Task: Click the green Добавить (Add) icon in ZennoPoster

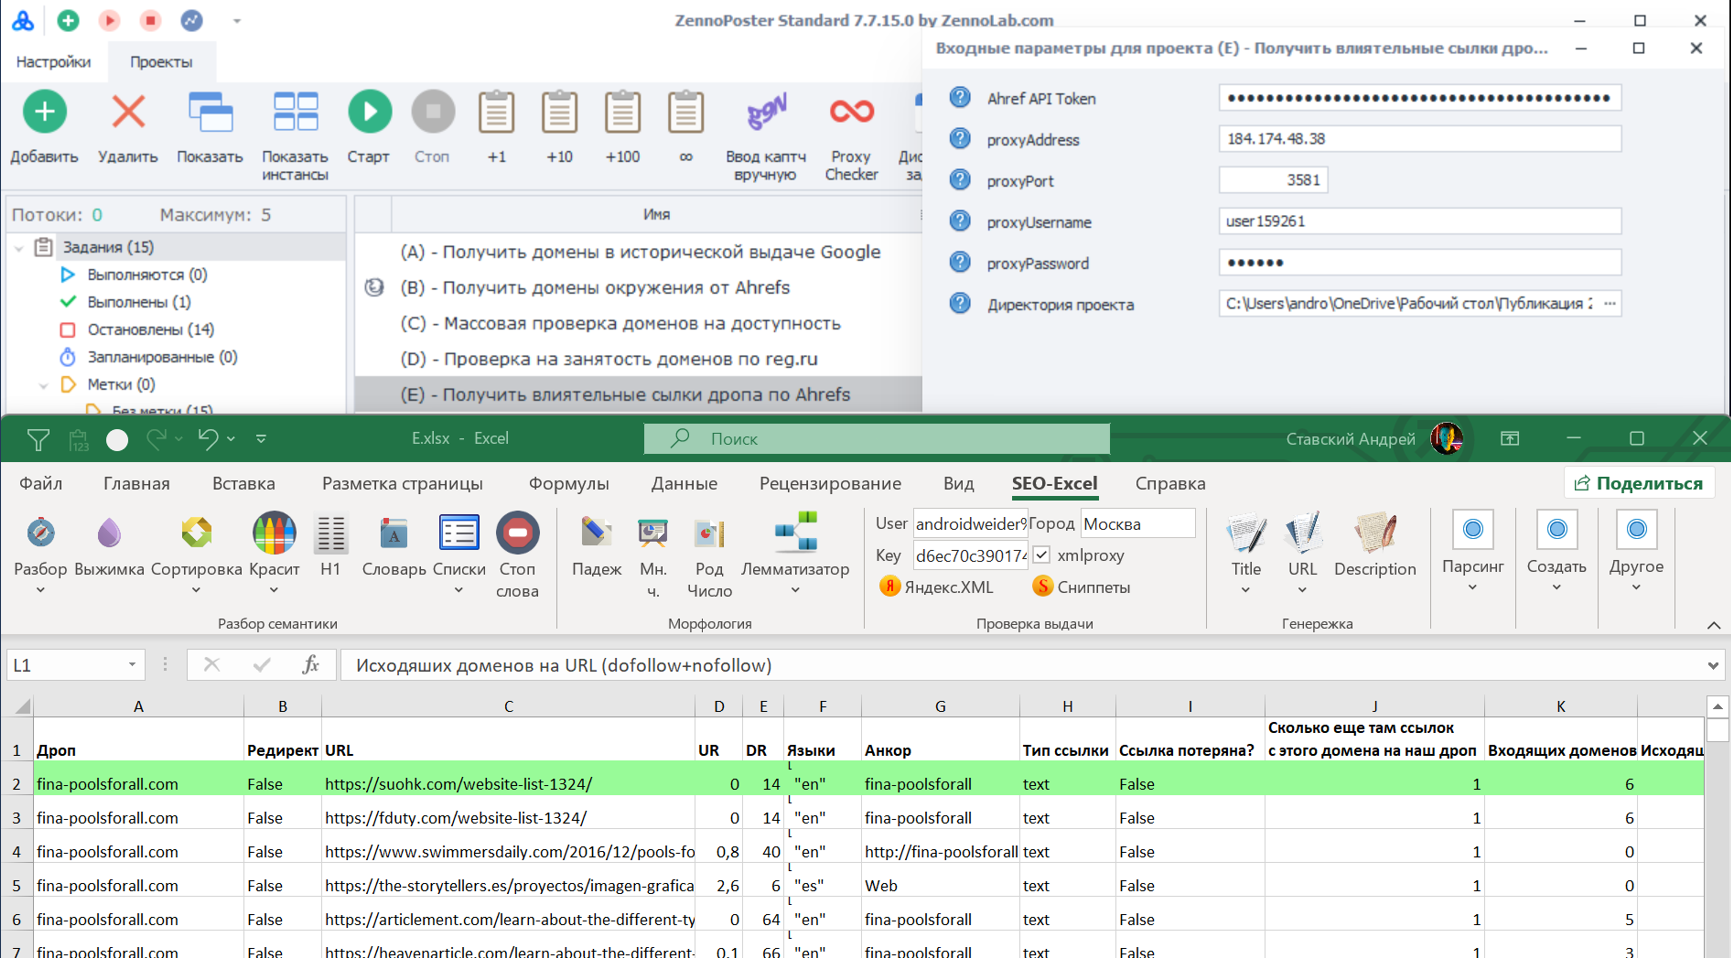Action: point(44,112)
